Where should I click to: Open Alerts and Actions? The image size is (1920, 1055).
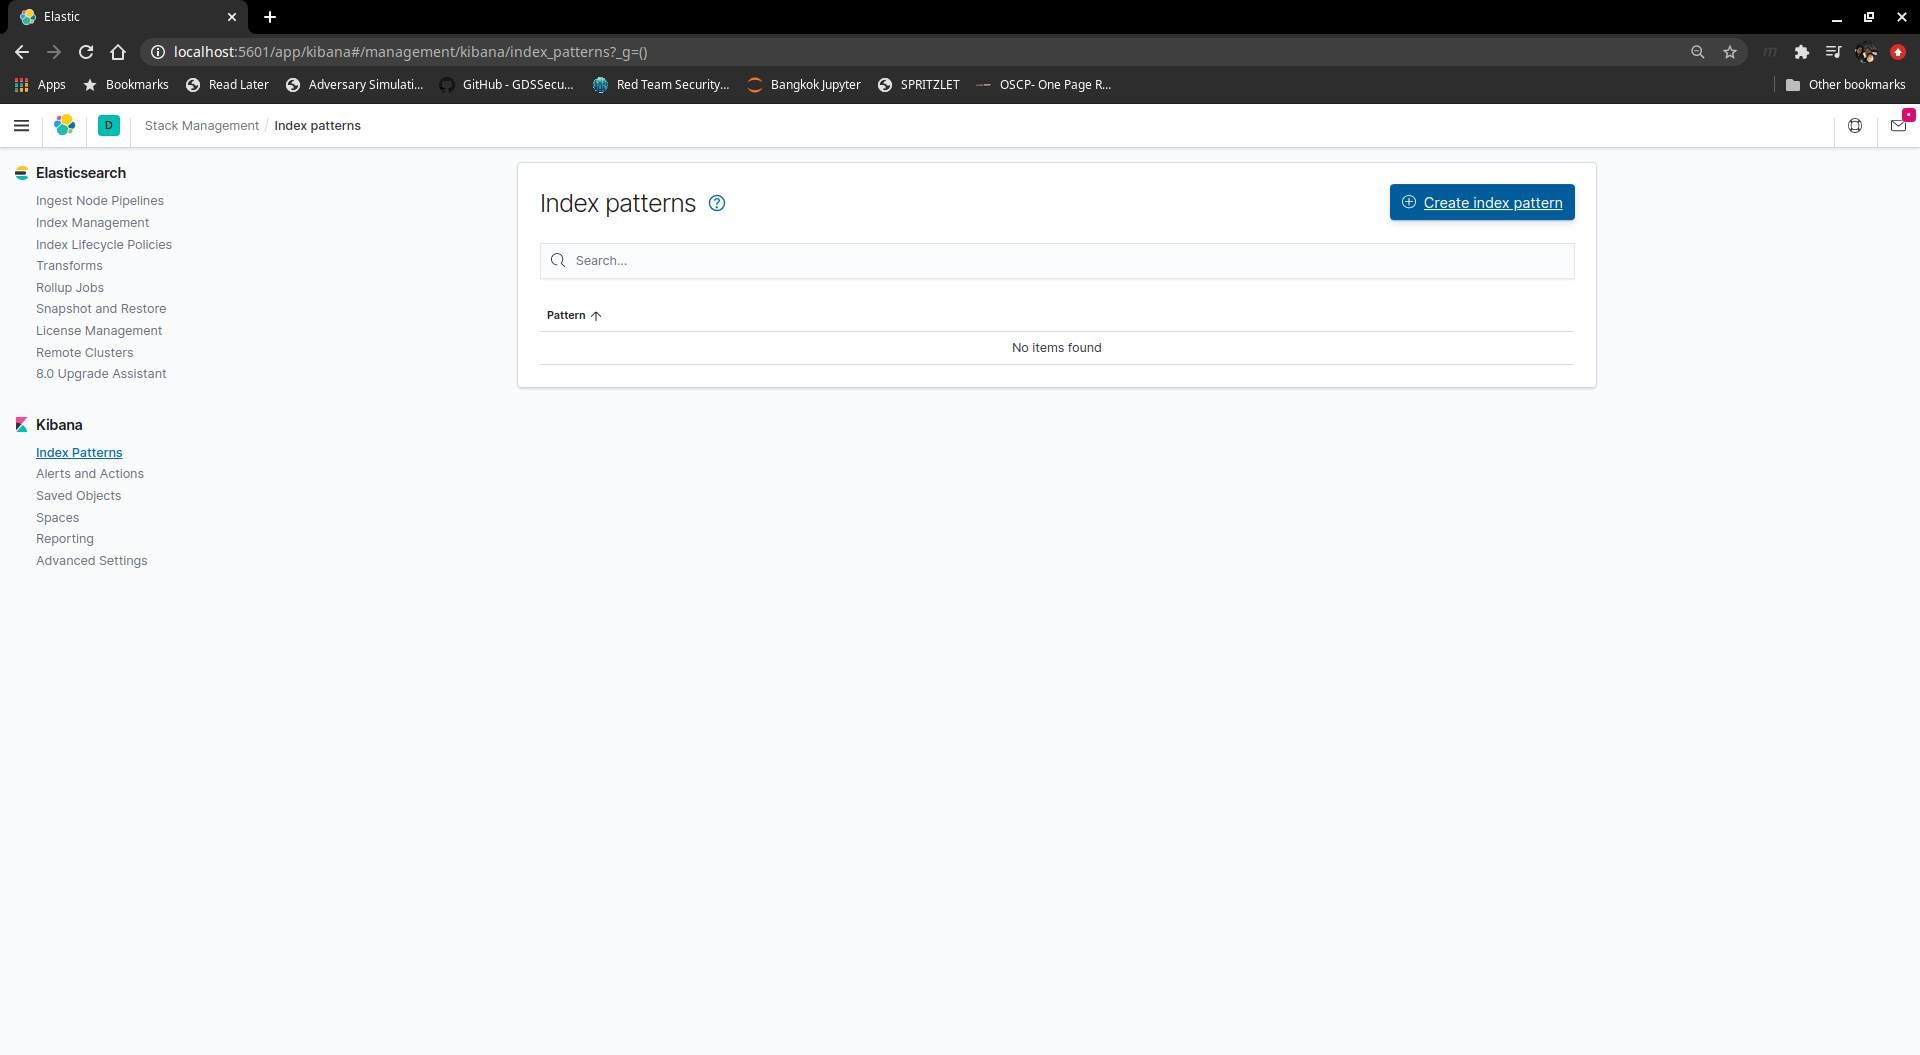(90, 474)
